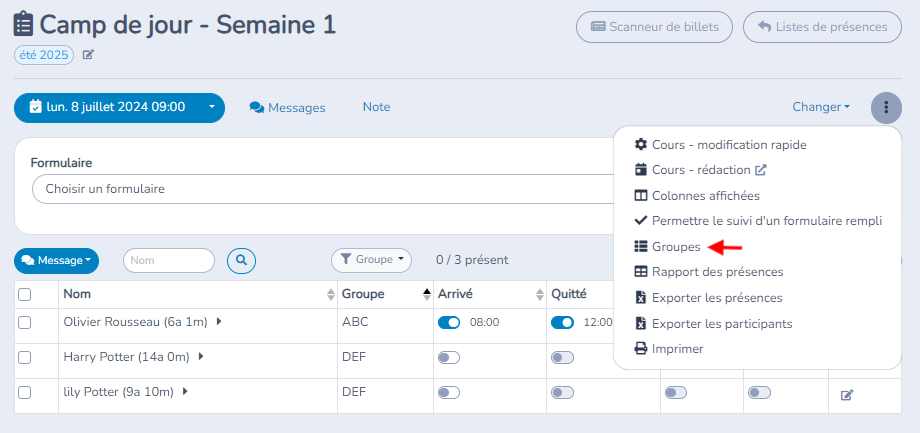Click the été 2025 tag
The height and width of the screenshot is (433, 920).
(x=44, y=55)
